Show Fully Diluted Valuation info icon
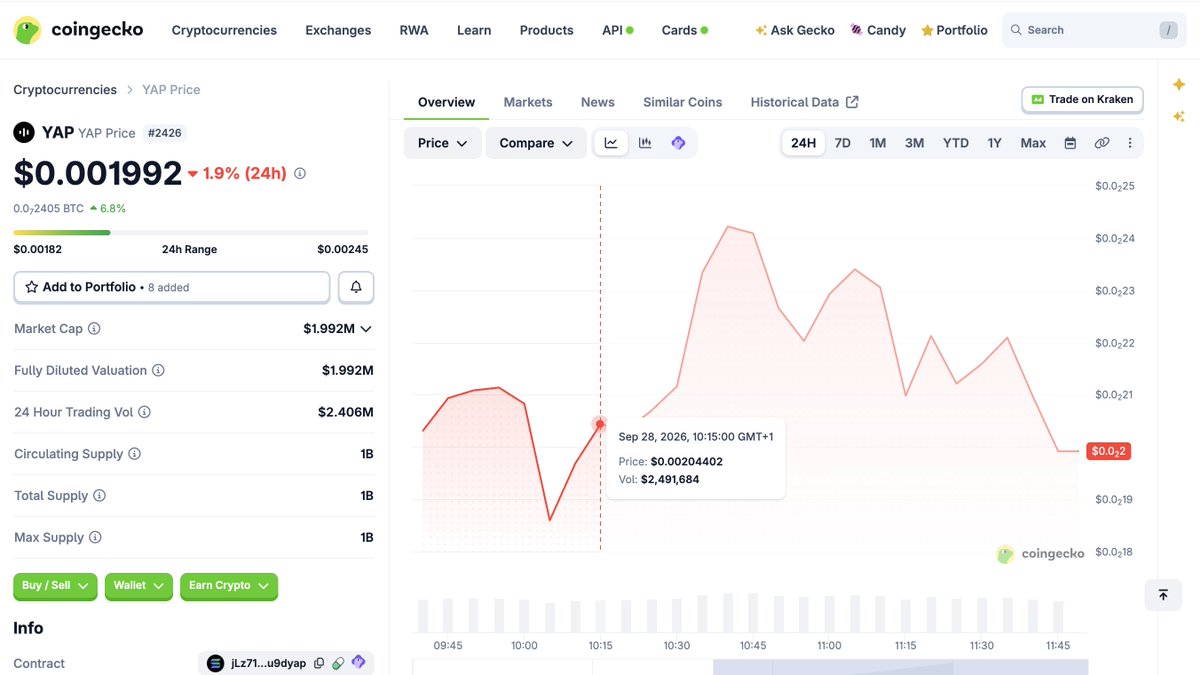1200x675 pixels. (x=158, y=370)
